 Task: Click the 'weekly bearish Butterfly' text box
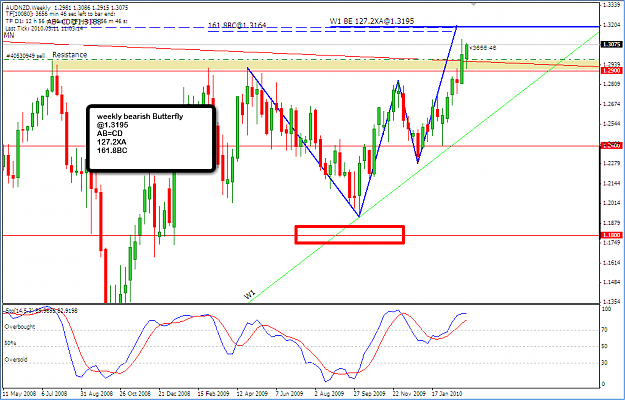pyautogui.click(x=151, y=138)
